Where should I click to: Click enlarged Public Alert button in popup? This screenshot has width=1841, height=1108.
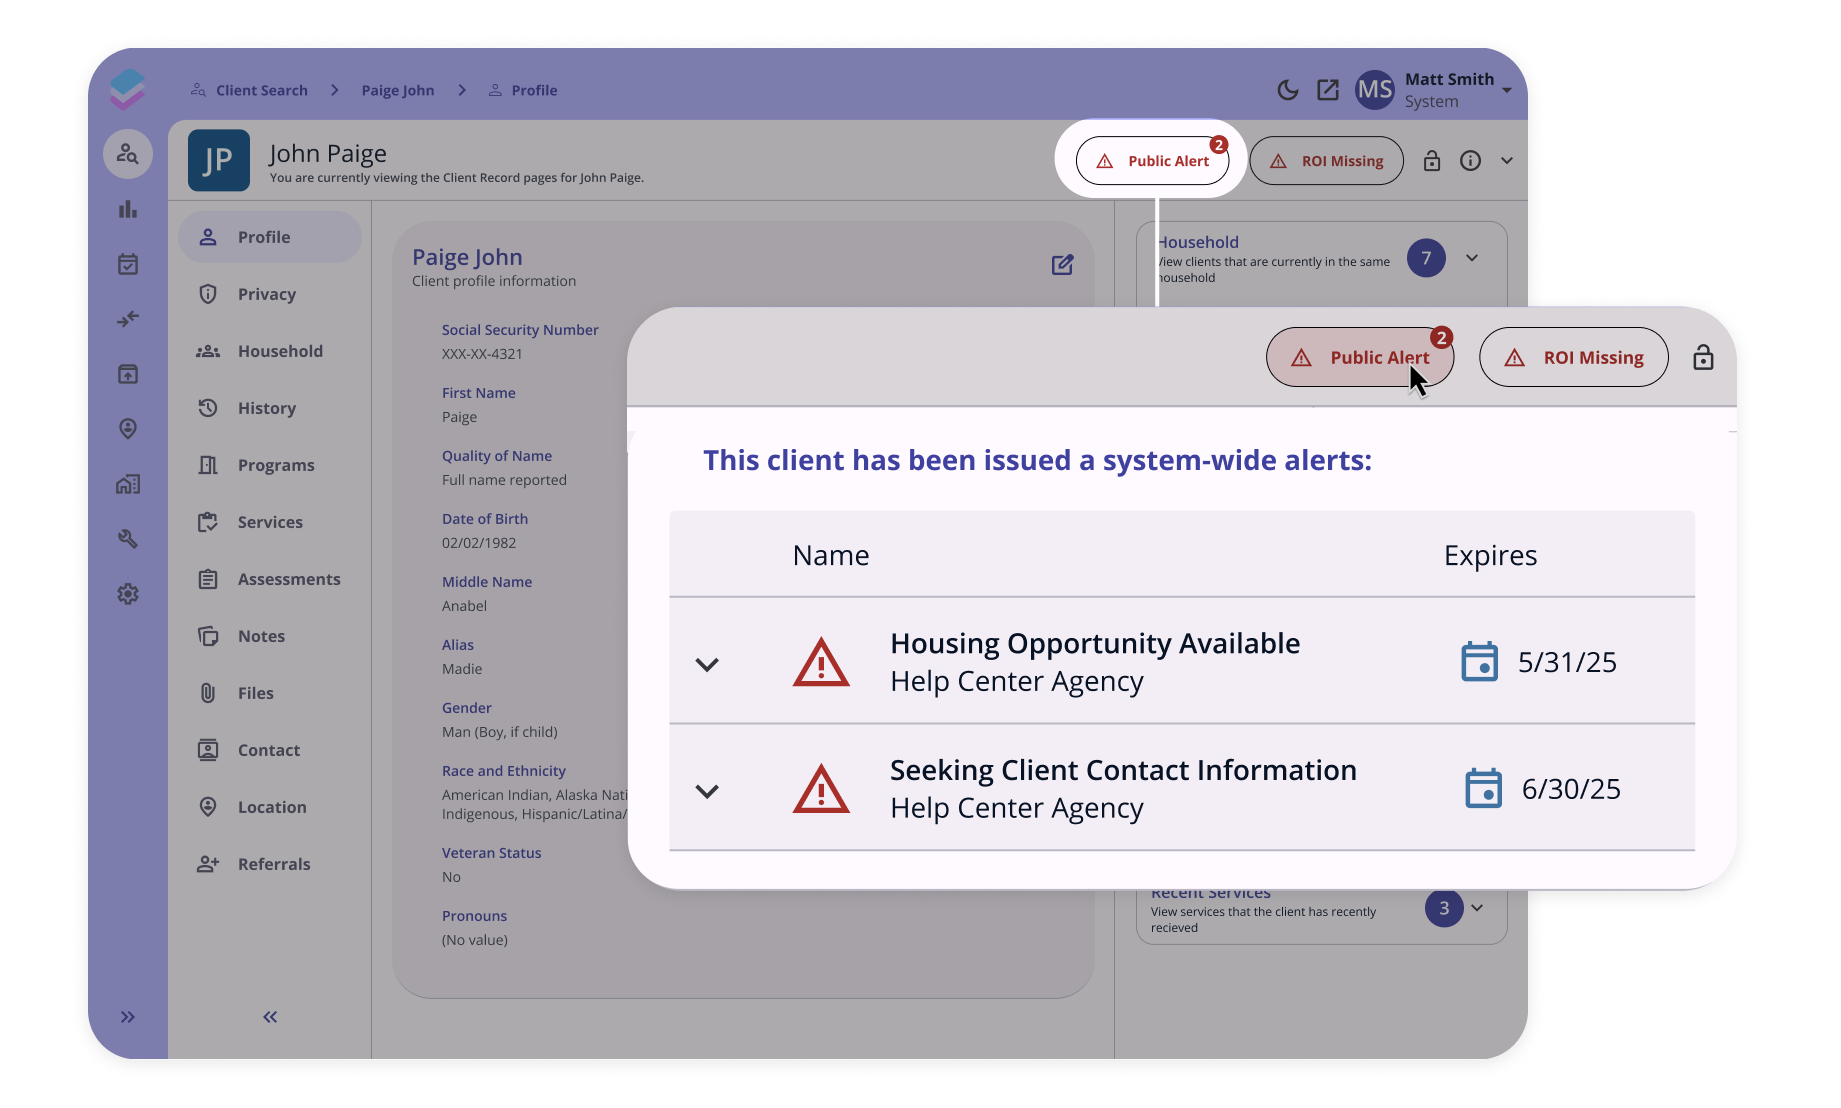tap(1360, 357)
